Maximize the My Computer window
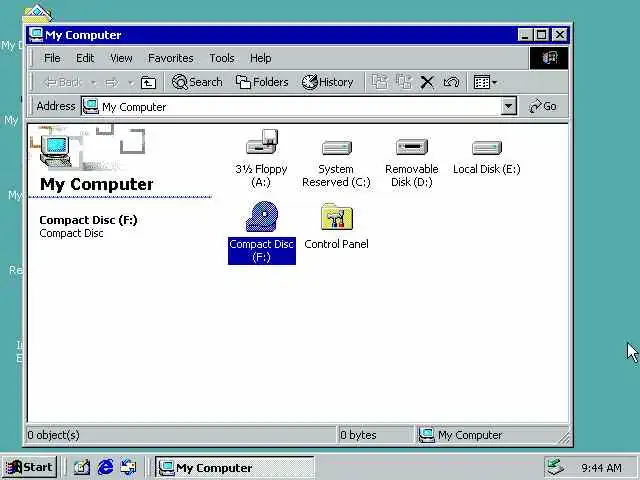Viewport: 640px width, 480px height. point(542,35)
